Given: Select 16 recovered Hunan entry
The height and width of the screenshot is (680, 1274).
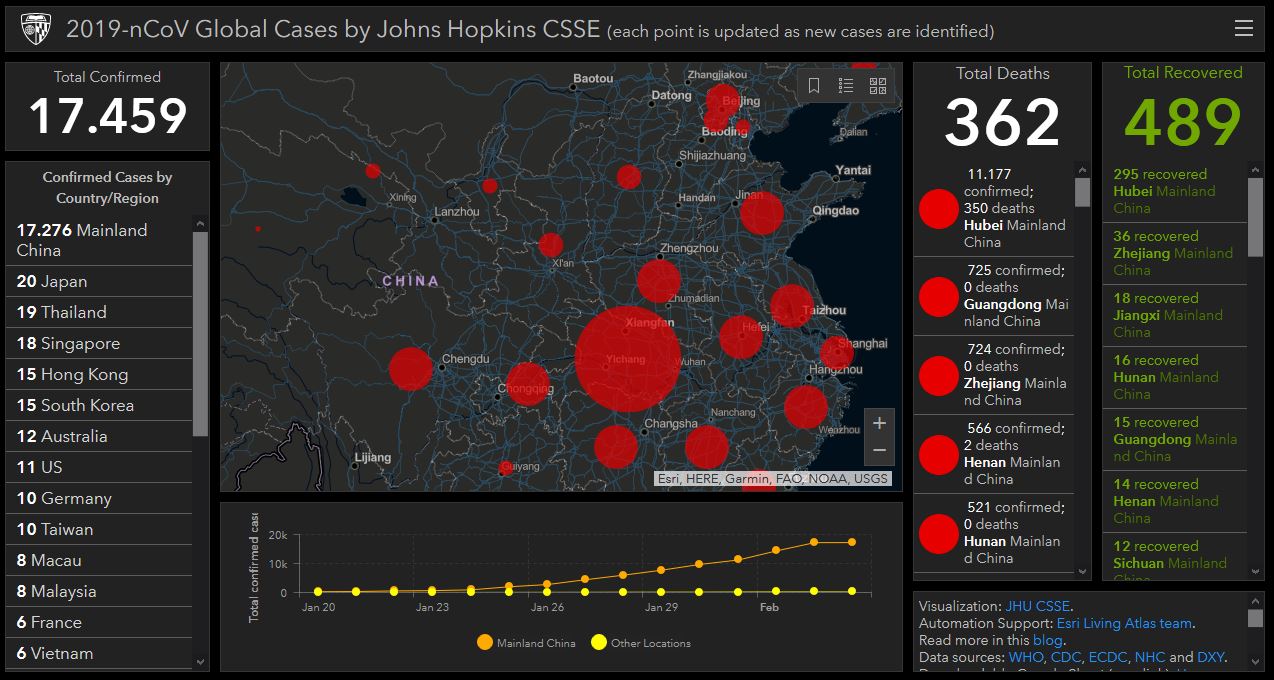Looking at the screenshot, I should pyautogui.click(x=1177, y=377).
